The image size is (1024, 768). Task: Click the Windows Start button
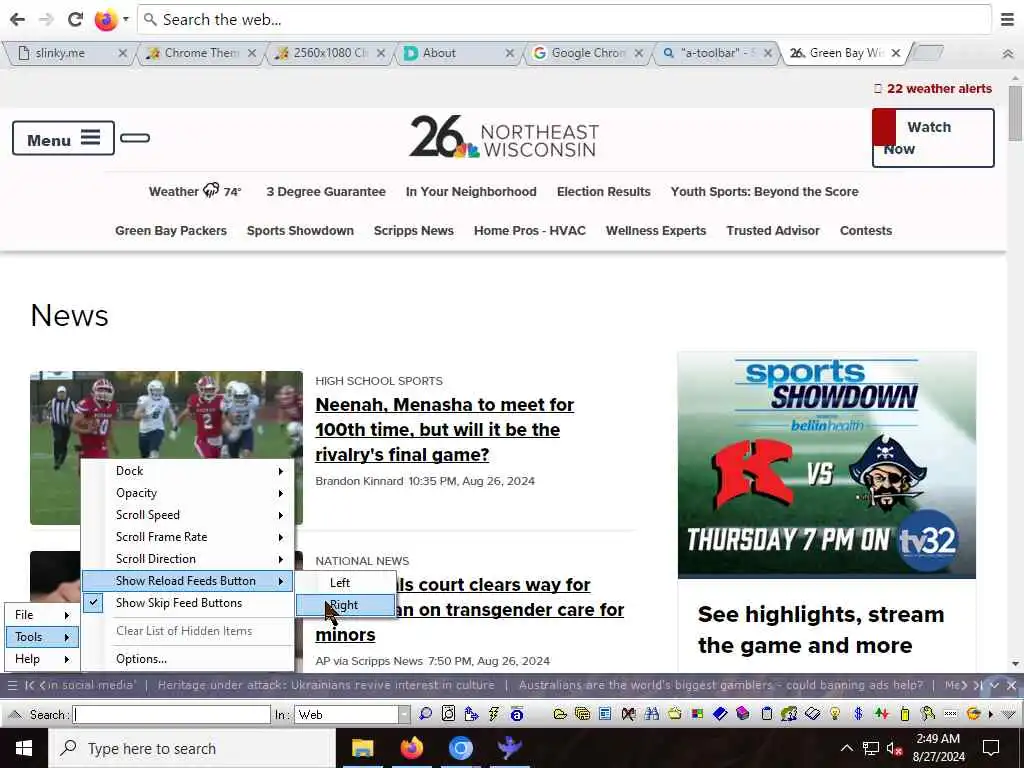(24, 748)
